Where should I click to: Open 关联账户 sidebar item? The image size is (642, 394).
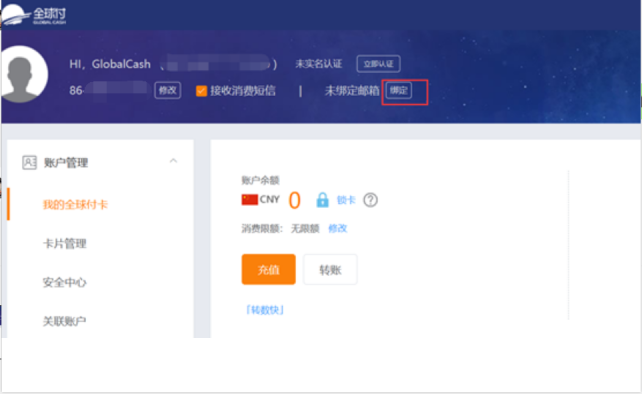[x=65, y=321]
